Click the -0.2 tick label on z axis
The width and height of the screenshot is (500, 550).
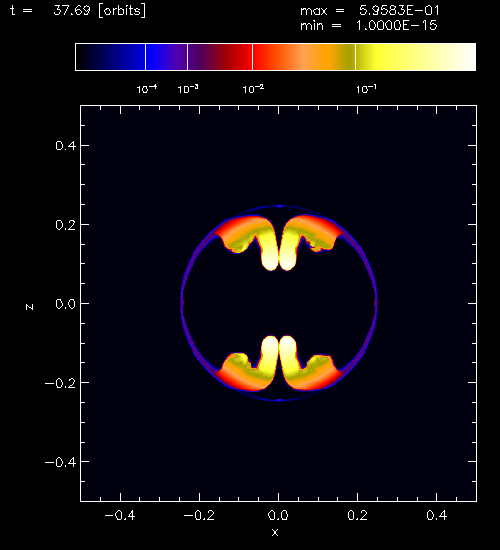pyautogui.click(x=60, y=383)
